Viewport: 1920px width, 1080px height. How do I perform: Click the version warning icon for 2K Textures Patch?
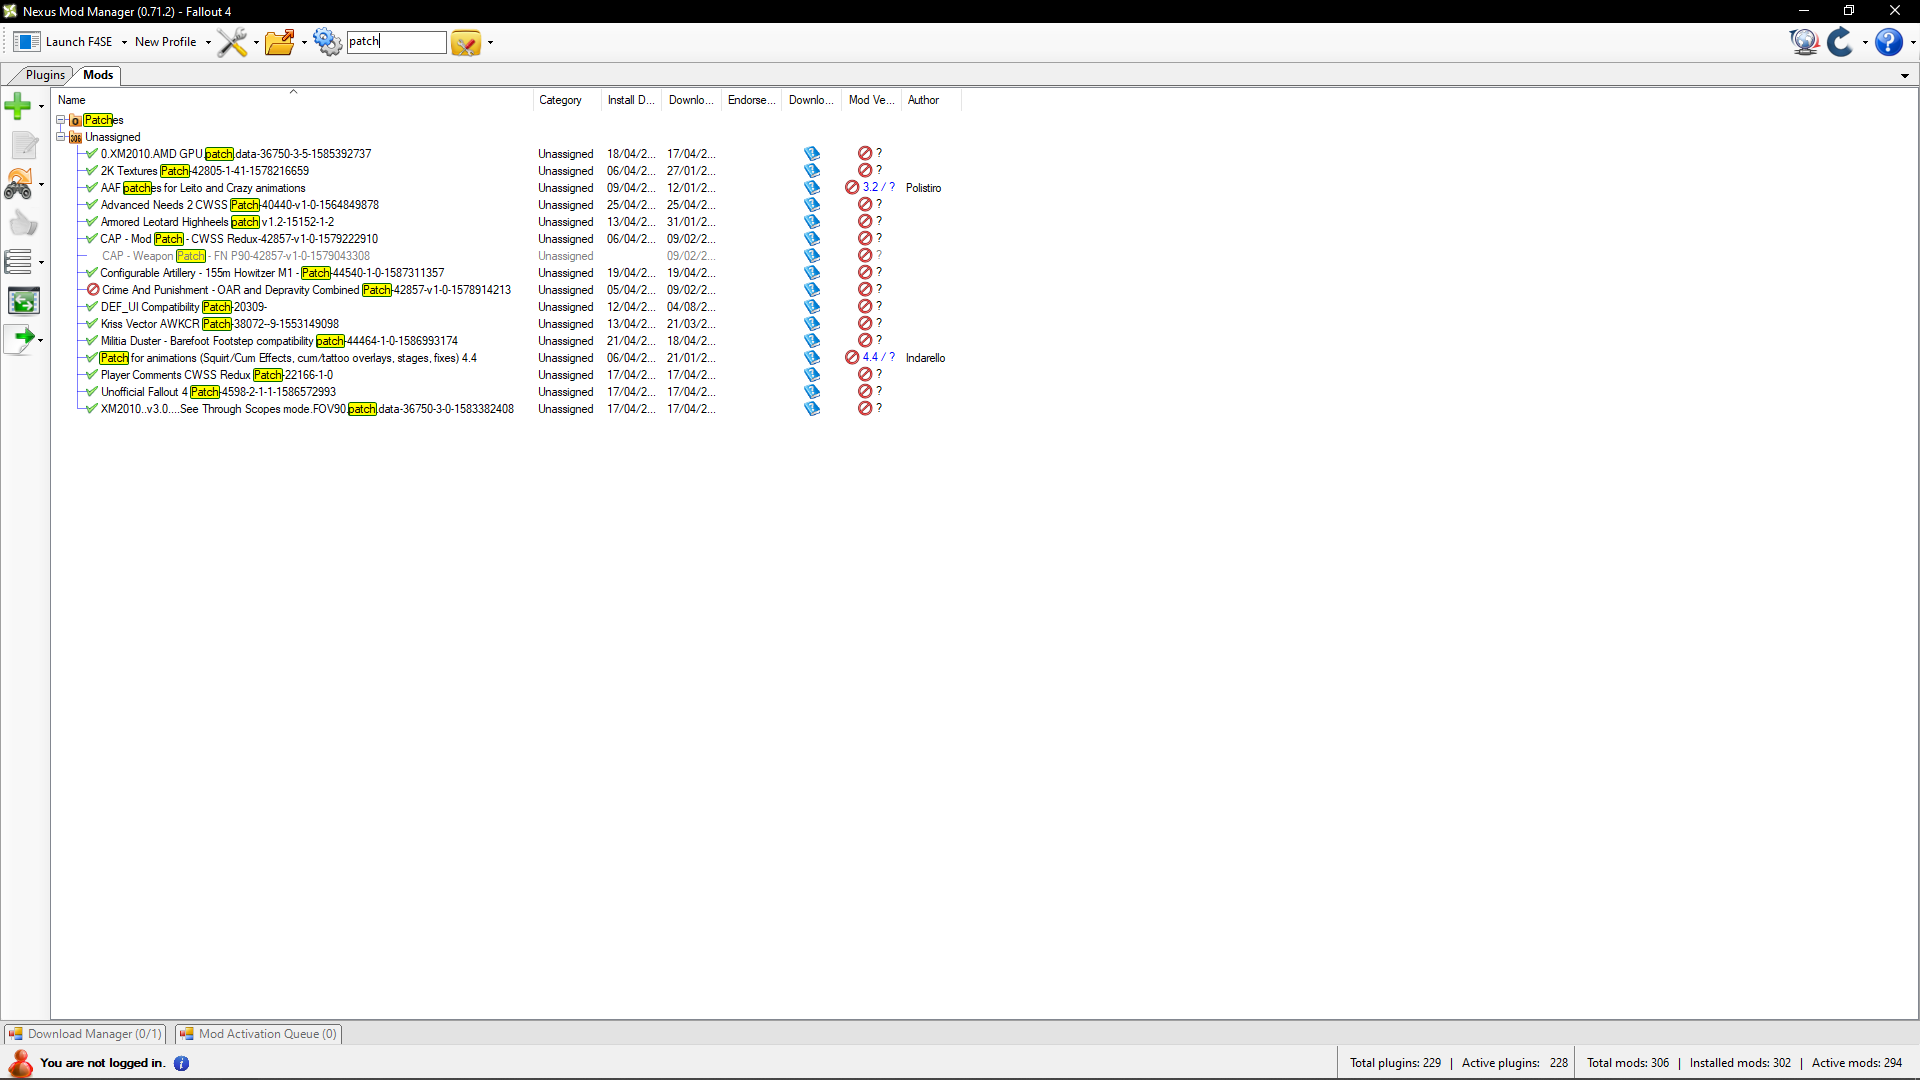(865, 171)
